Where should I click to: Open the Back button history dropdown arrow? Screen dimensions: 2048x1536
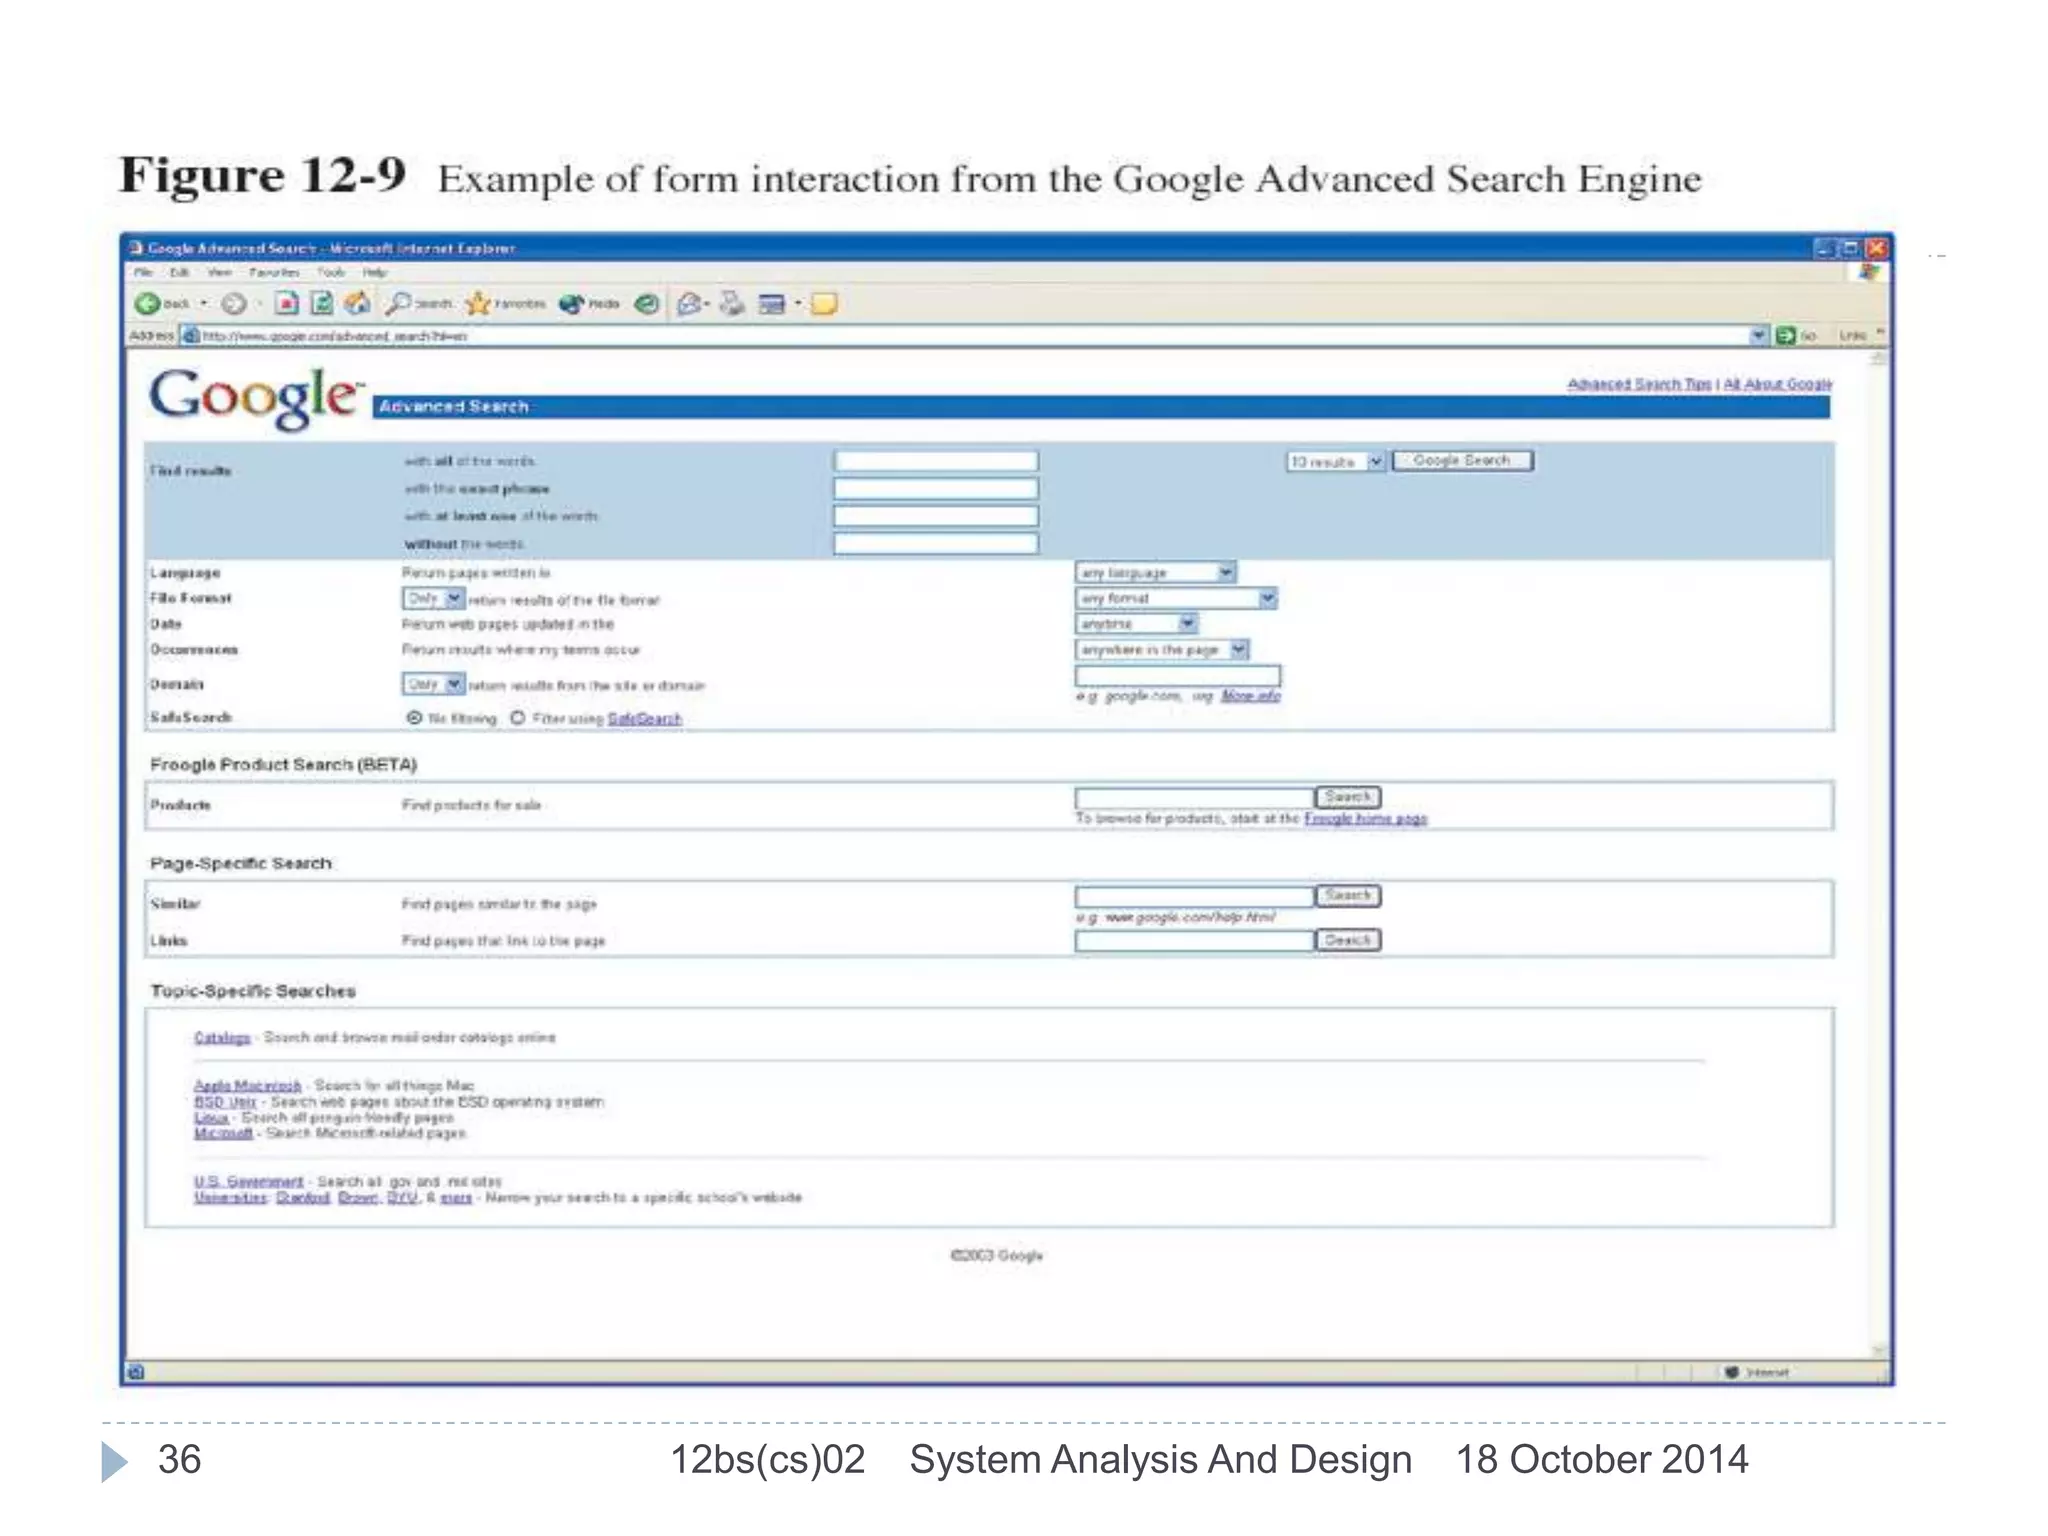coord(204,303)
